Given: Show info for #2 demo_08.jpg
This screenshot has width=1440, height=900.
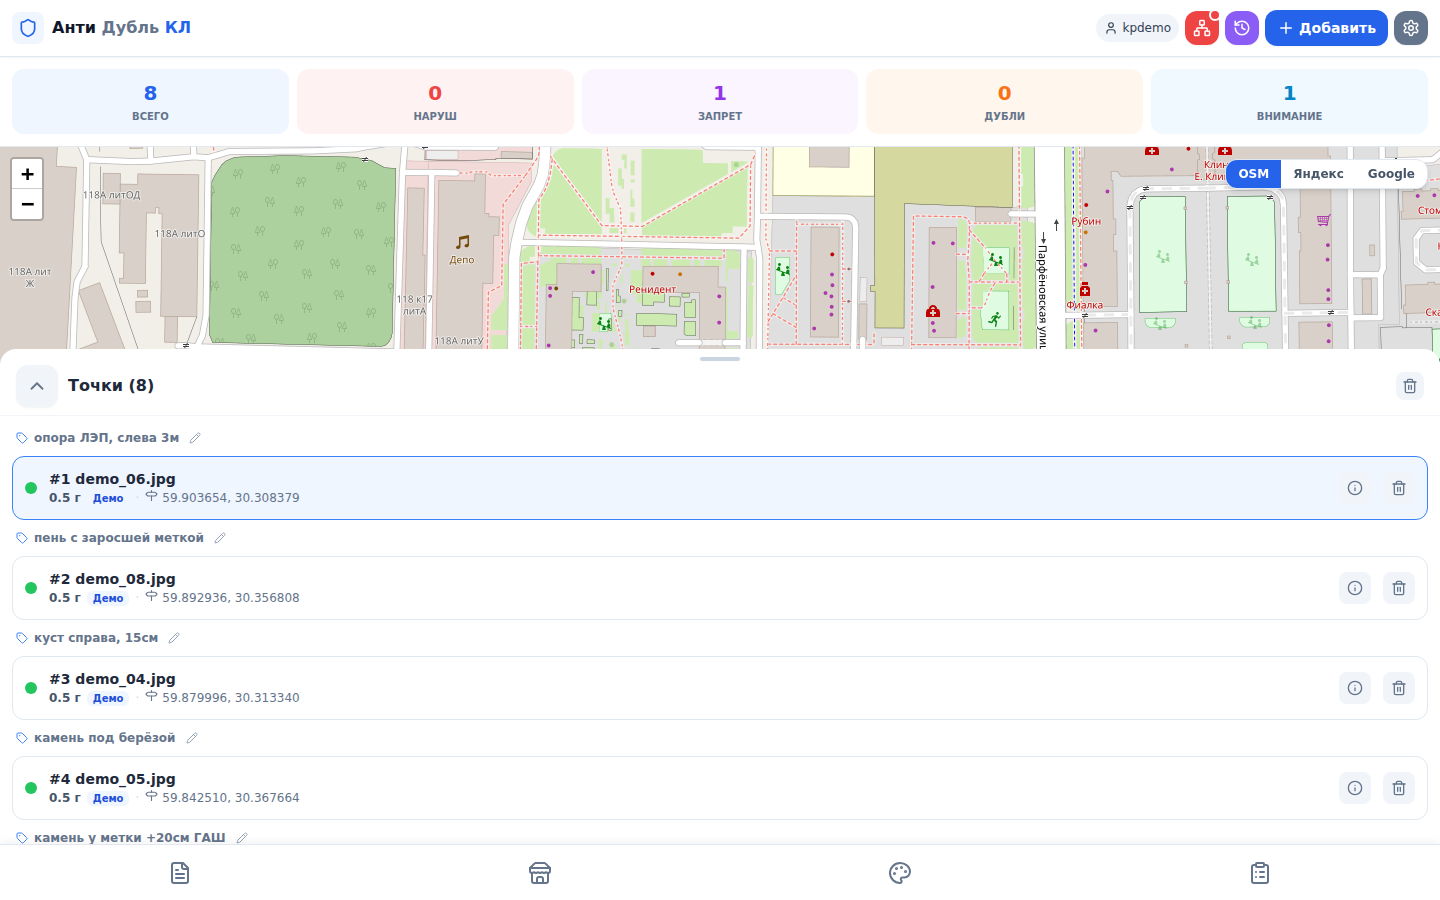Looking at the screenshot, I should (x=1355, y=588).
